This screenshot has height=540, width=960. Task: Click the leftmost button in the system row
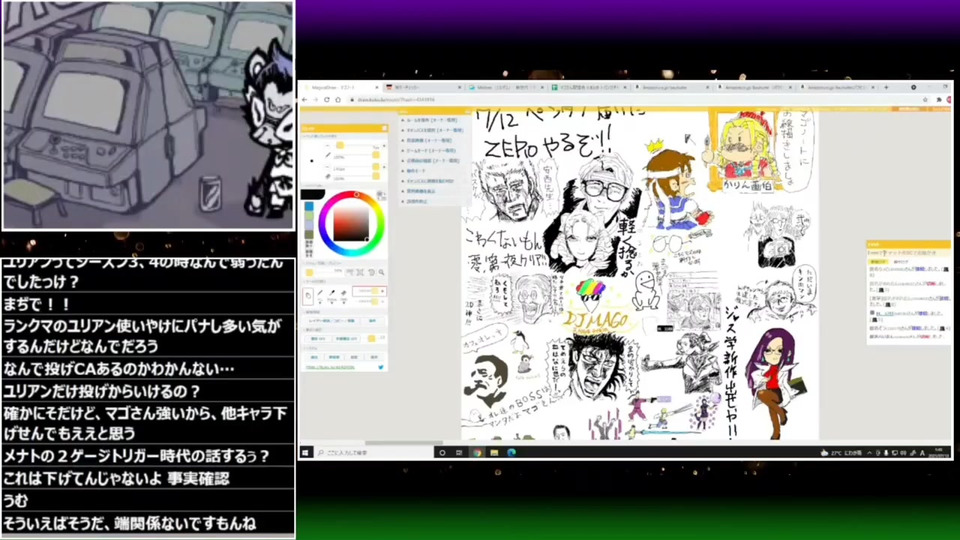pos(314,358)
